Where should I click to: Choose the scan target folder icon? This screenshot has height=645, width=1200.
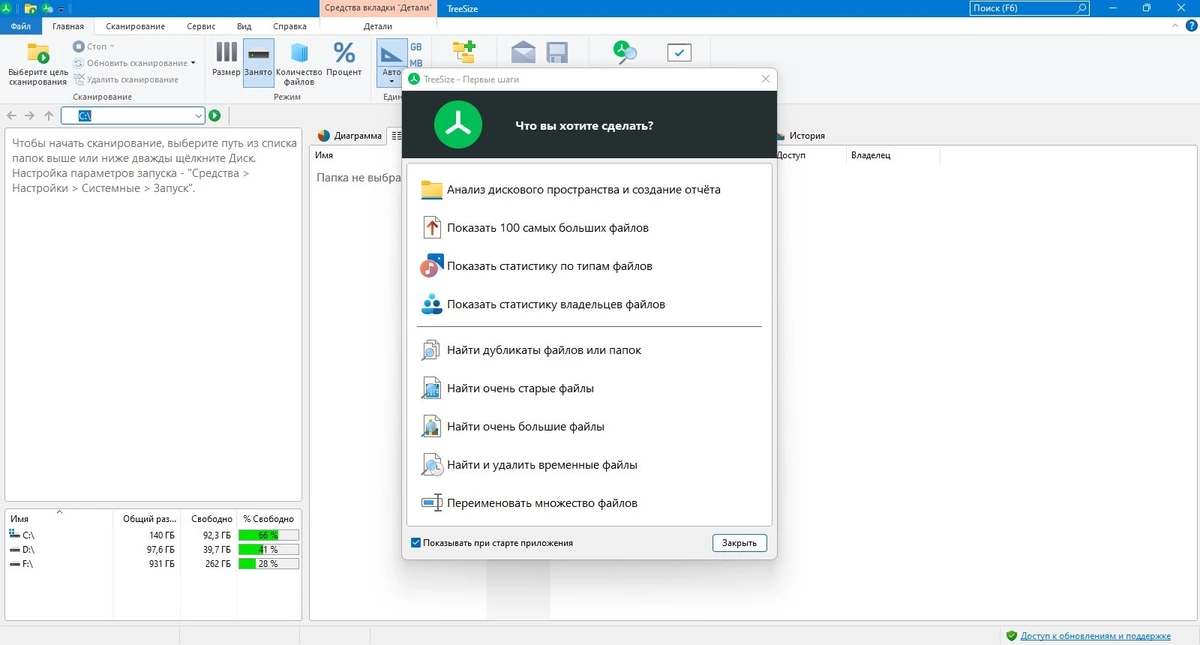point(38,54)
